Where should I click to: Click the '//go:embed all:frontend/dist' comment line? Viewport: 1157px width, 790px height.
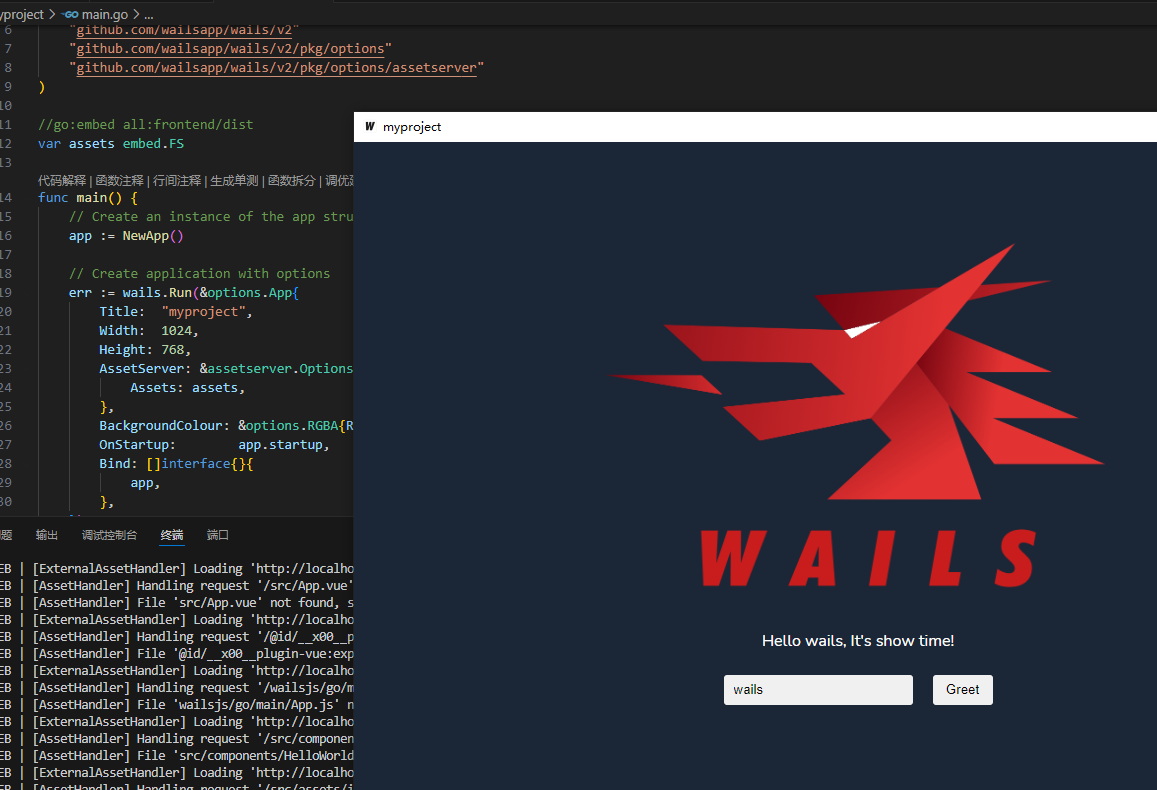coord(145,125)
